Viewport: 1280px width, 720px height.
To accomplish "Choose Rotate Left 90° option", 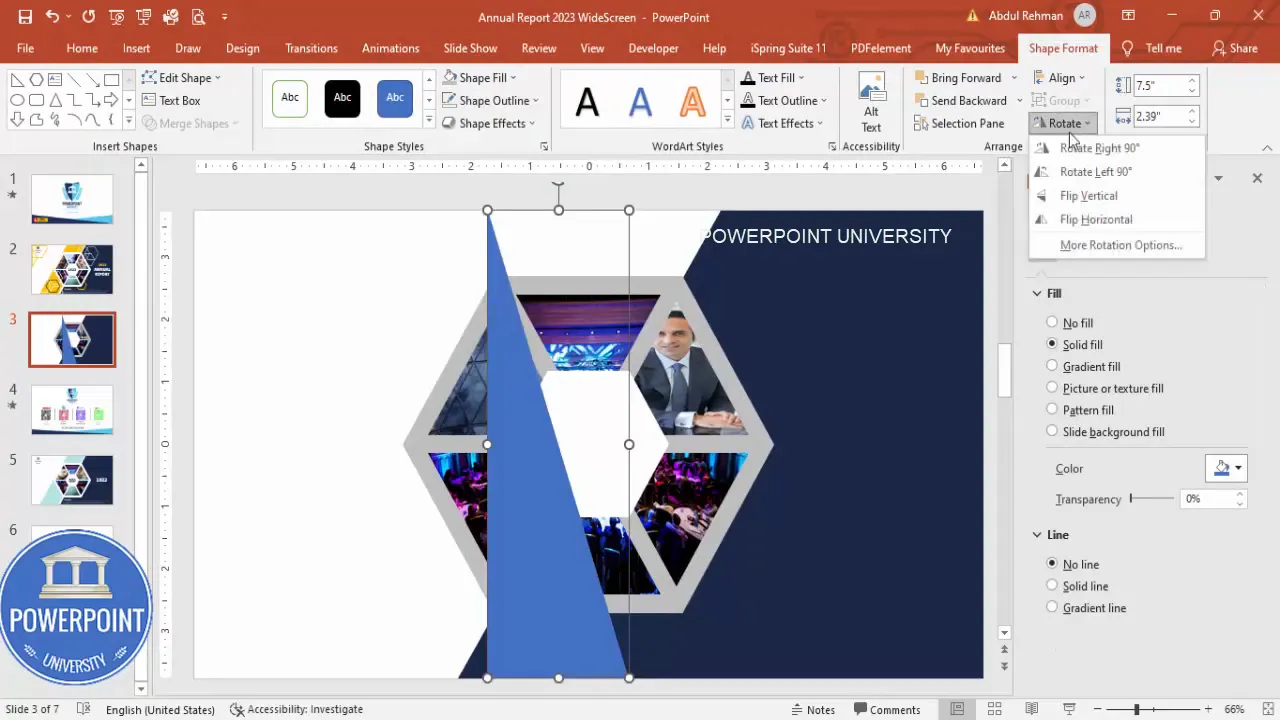I will click(1095, 172).
